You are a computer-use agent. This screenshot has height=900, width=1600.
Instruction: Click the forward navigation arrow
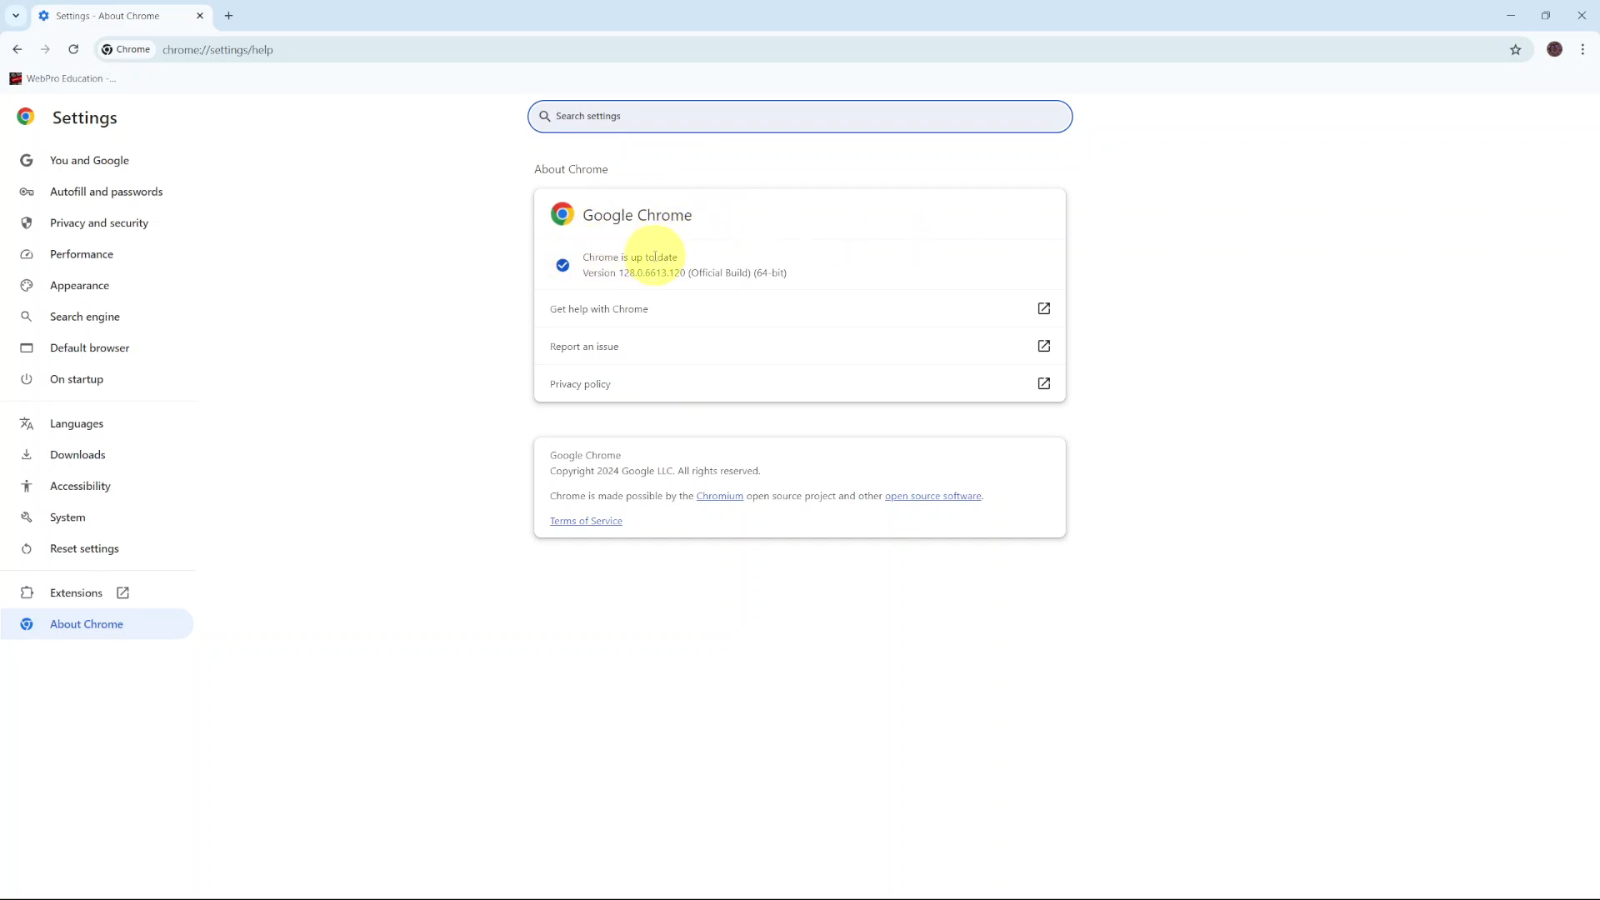coord(45,49)
